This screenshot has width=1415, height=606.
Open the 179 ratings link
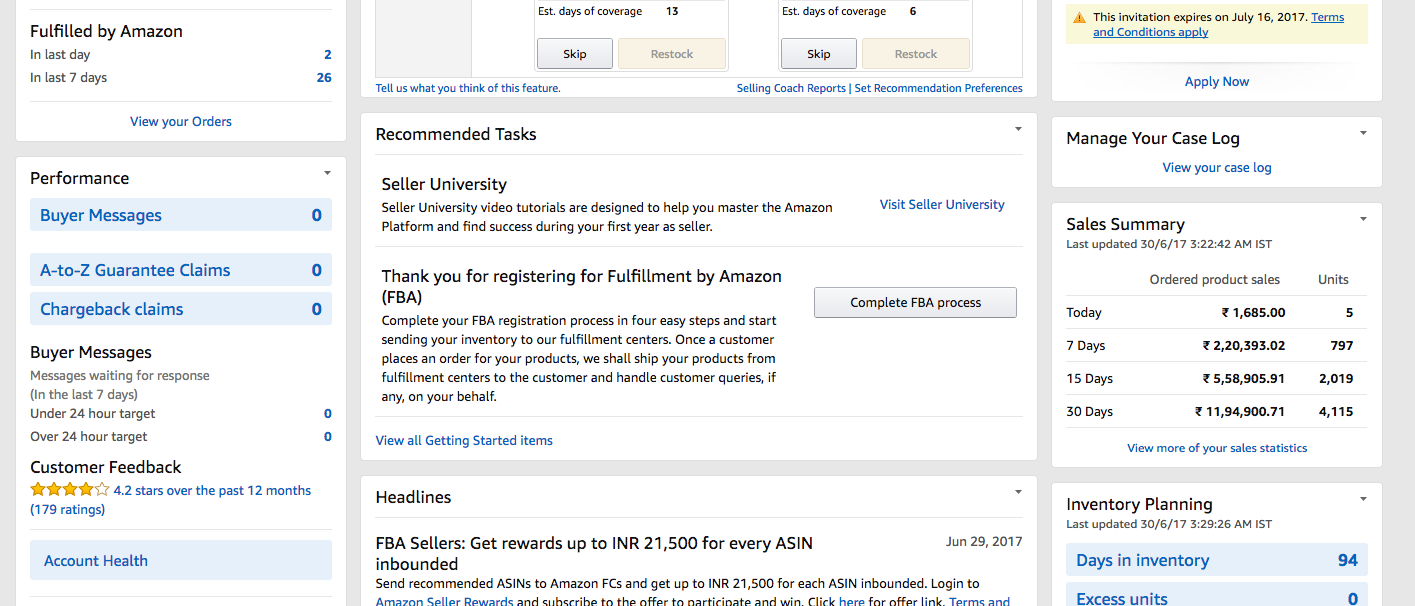[x=69, y=509]
